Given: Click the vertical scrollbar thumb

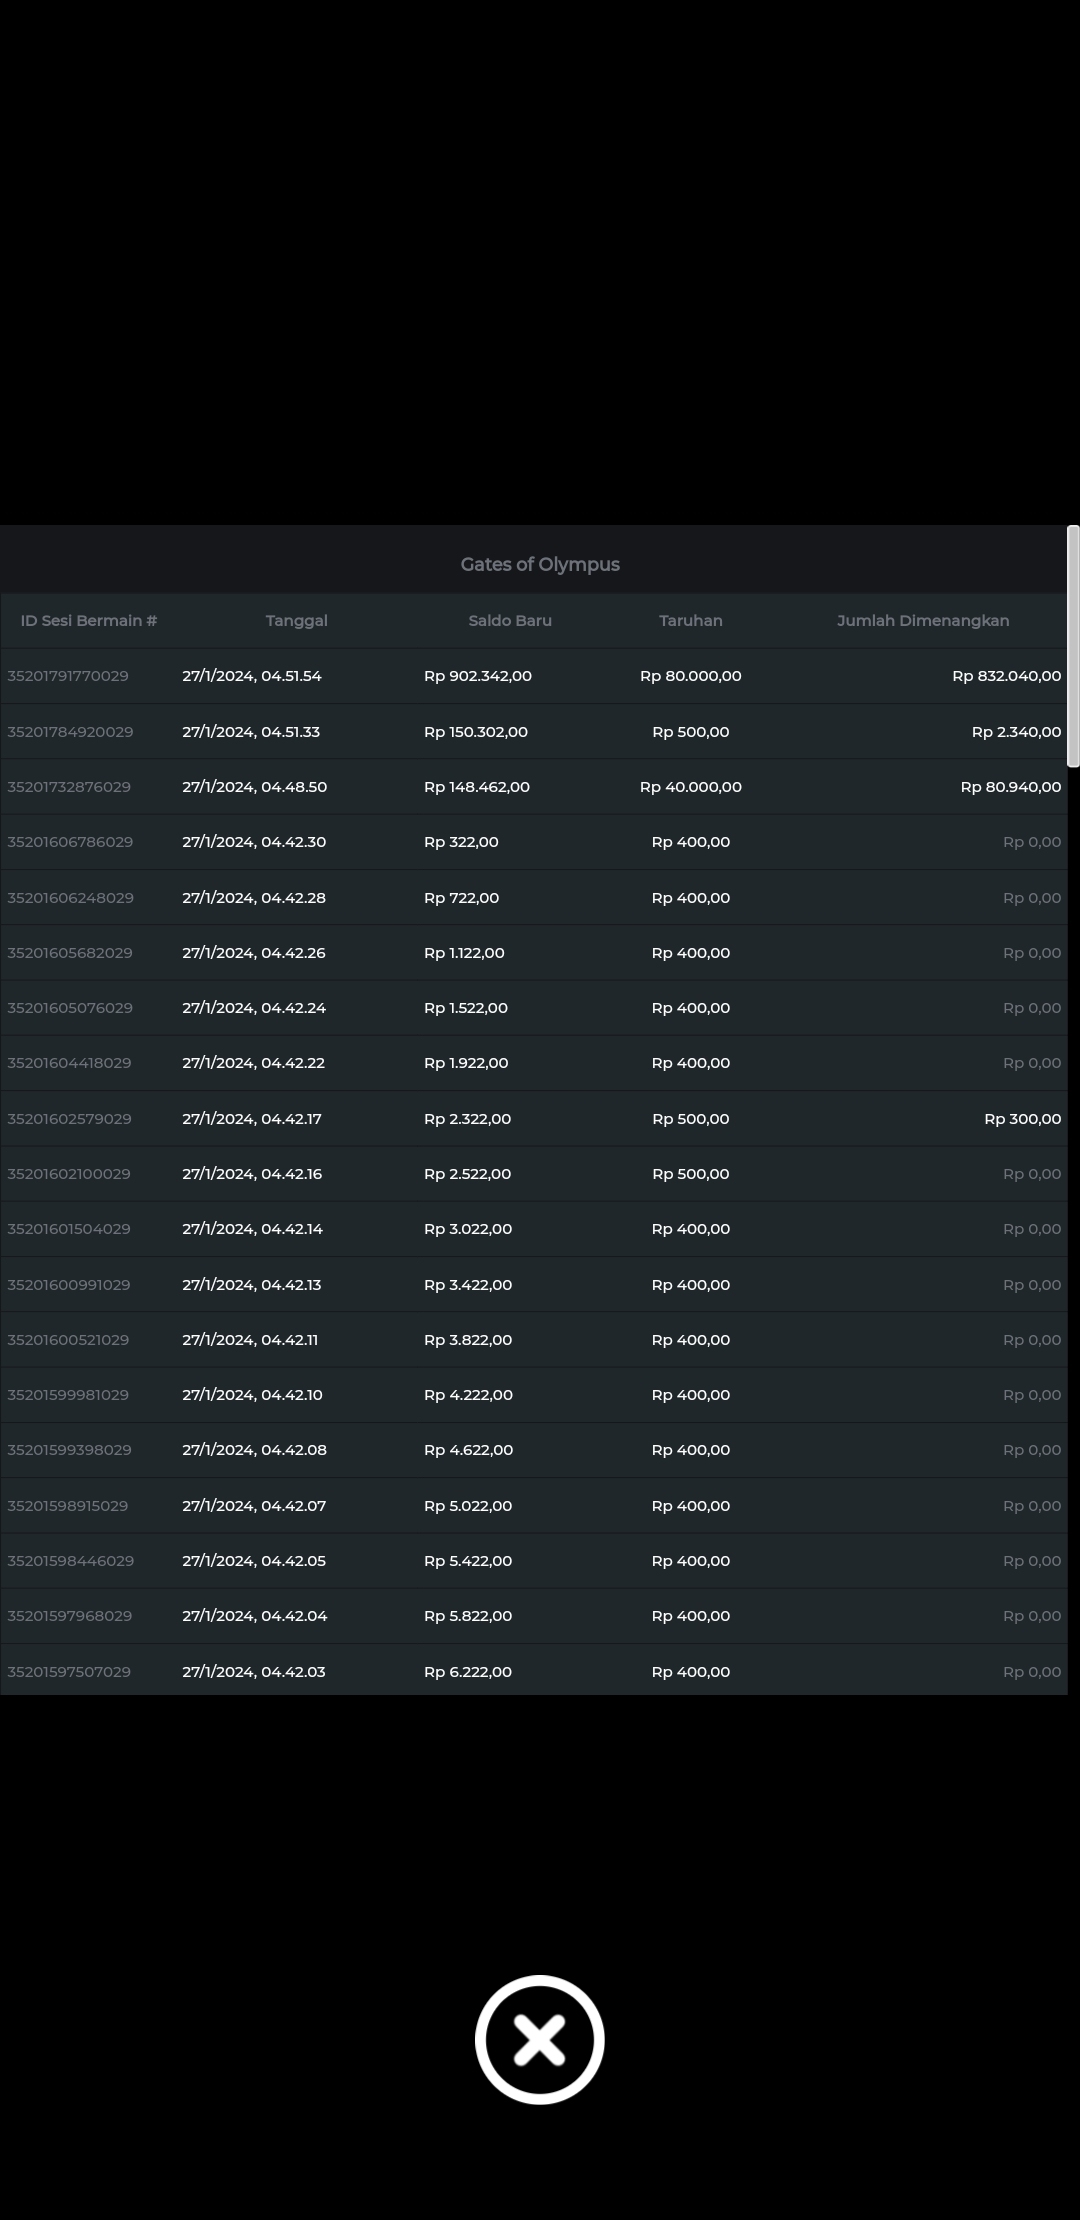Looking at the screenshot, I should click(1073, 646).
